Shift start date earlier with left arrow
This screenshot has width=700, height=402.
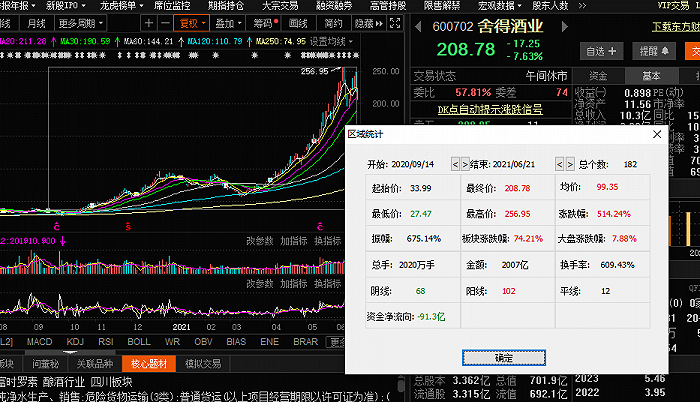(455, 164)
